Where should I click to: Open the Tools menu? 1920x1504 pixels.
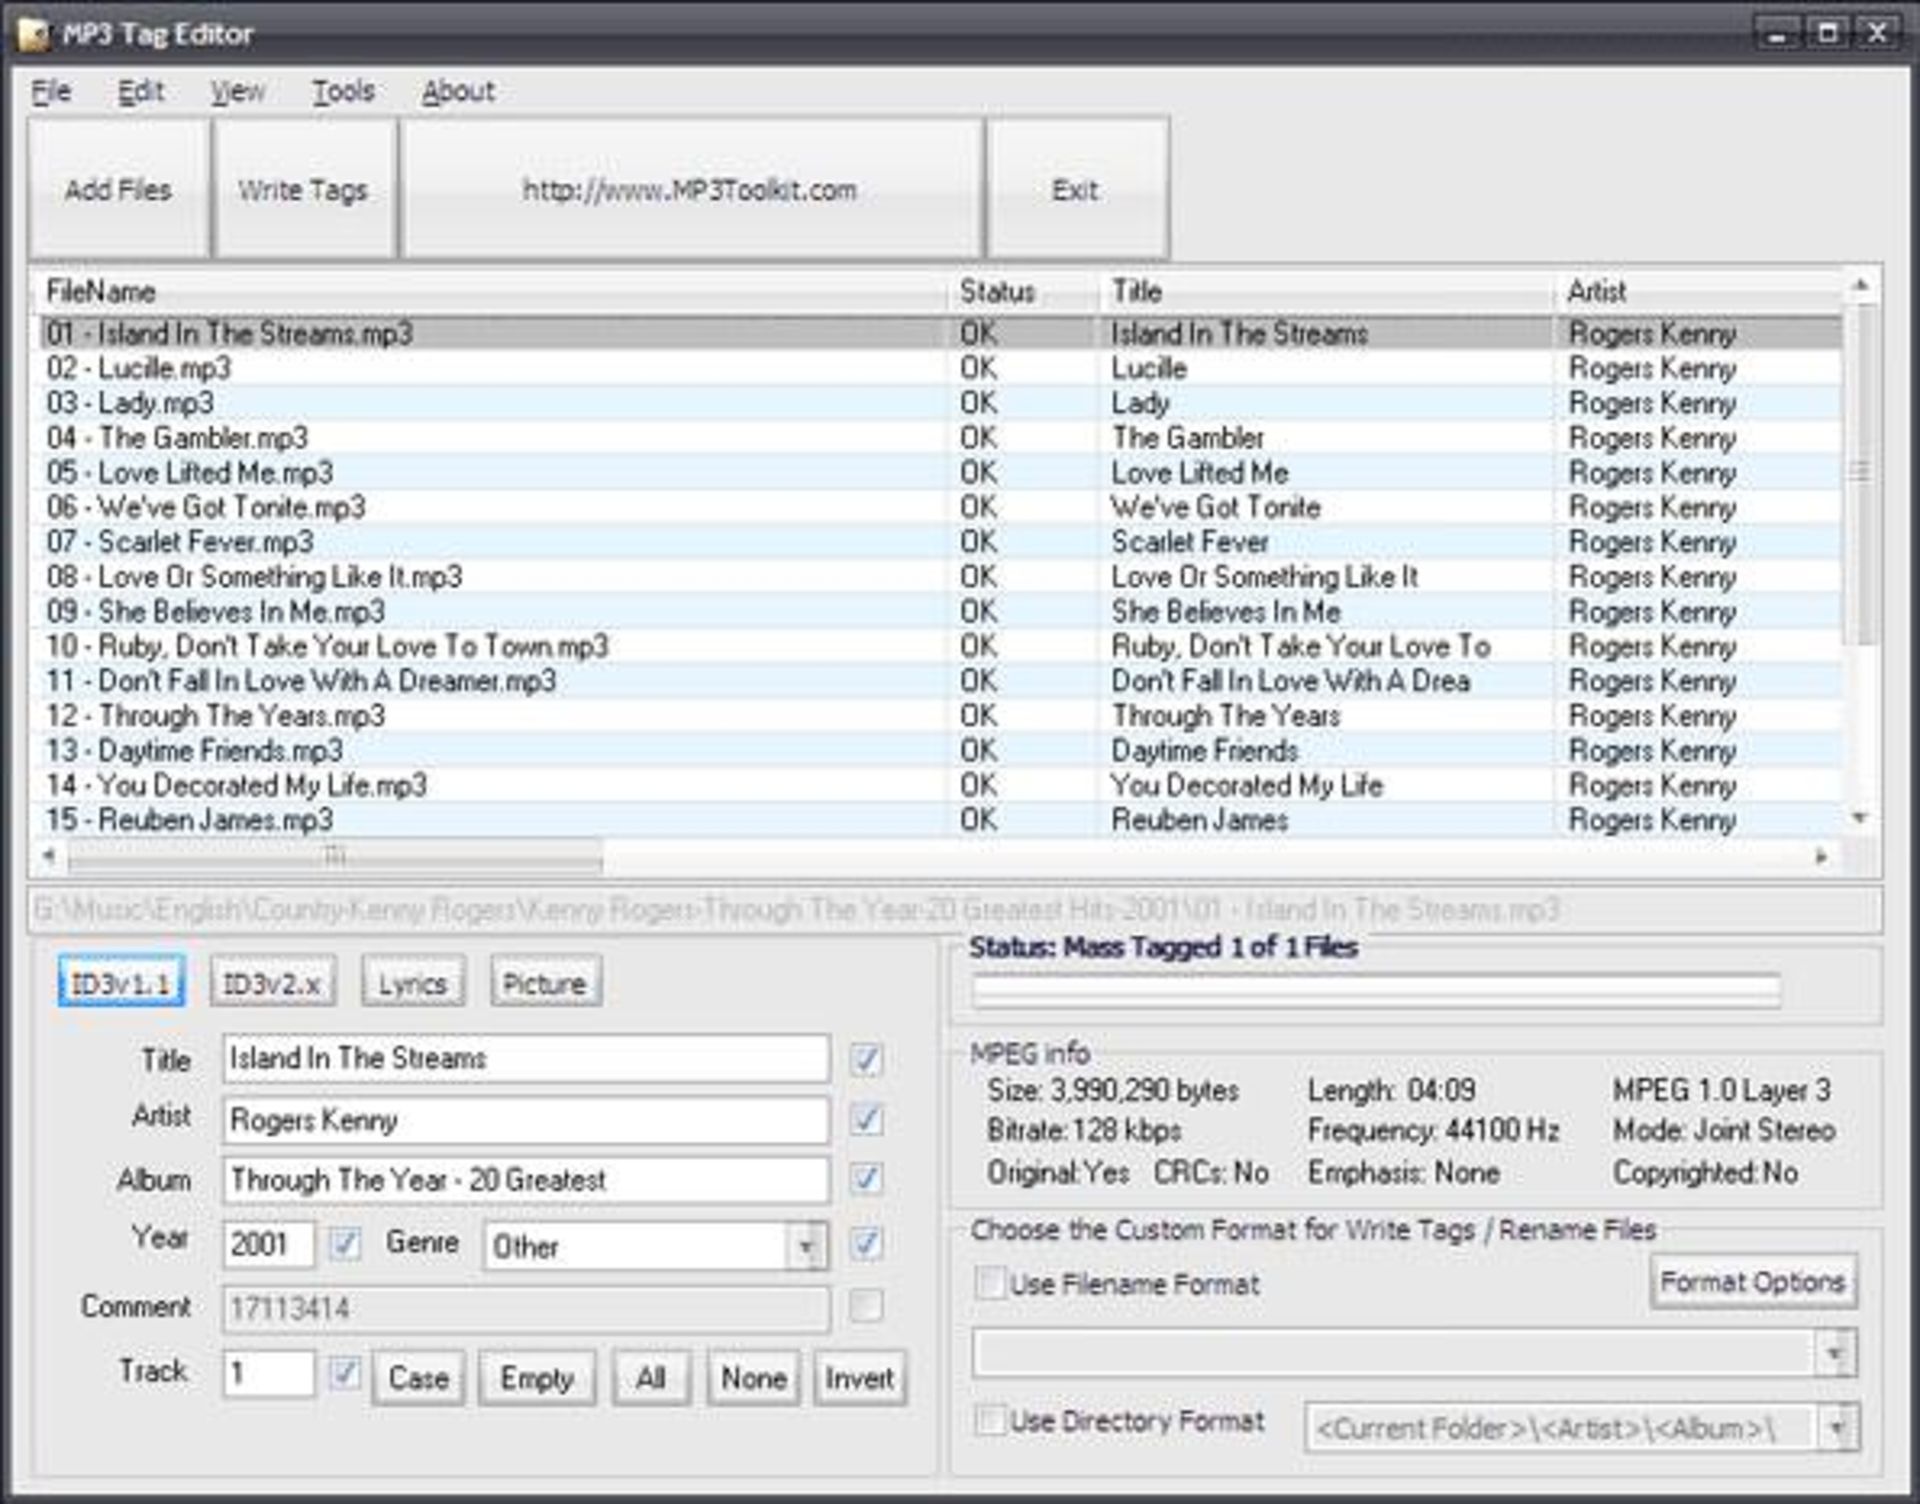click(343, 92)
